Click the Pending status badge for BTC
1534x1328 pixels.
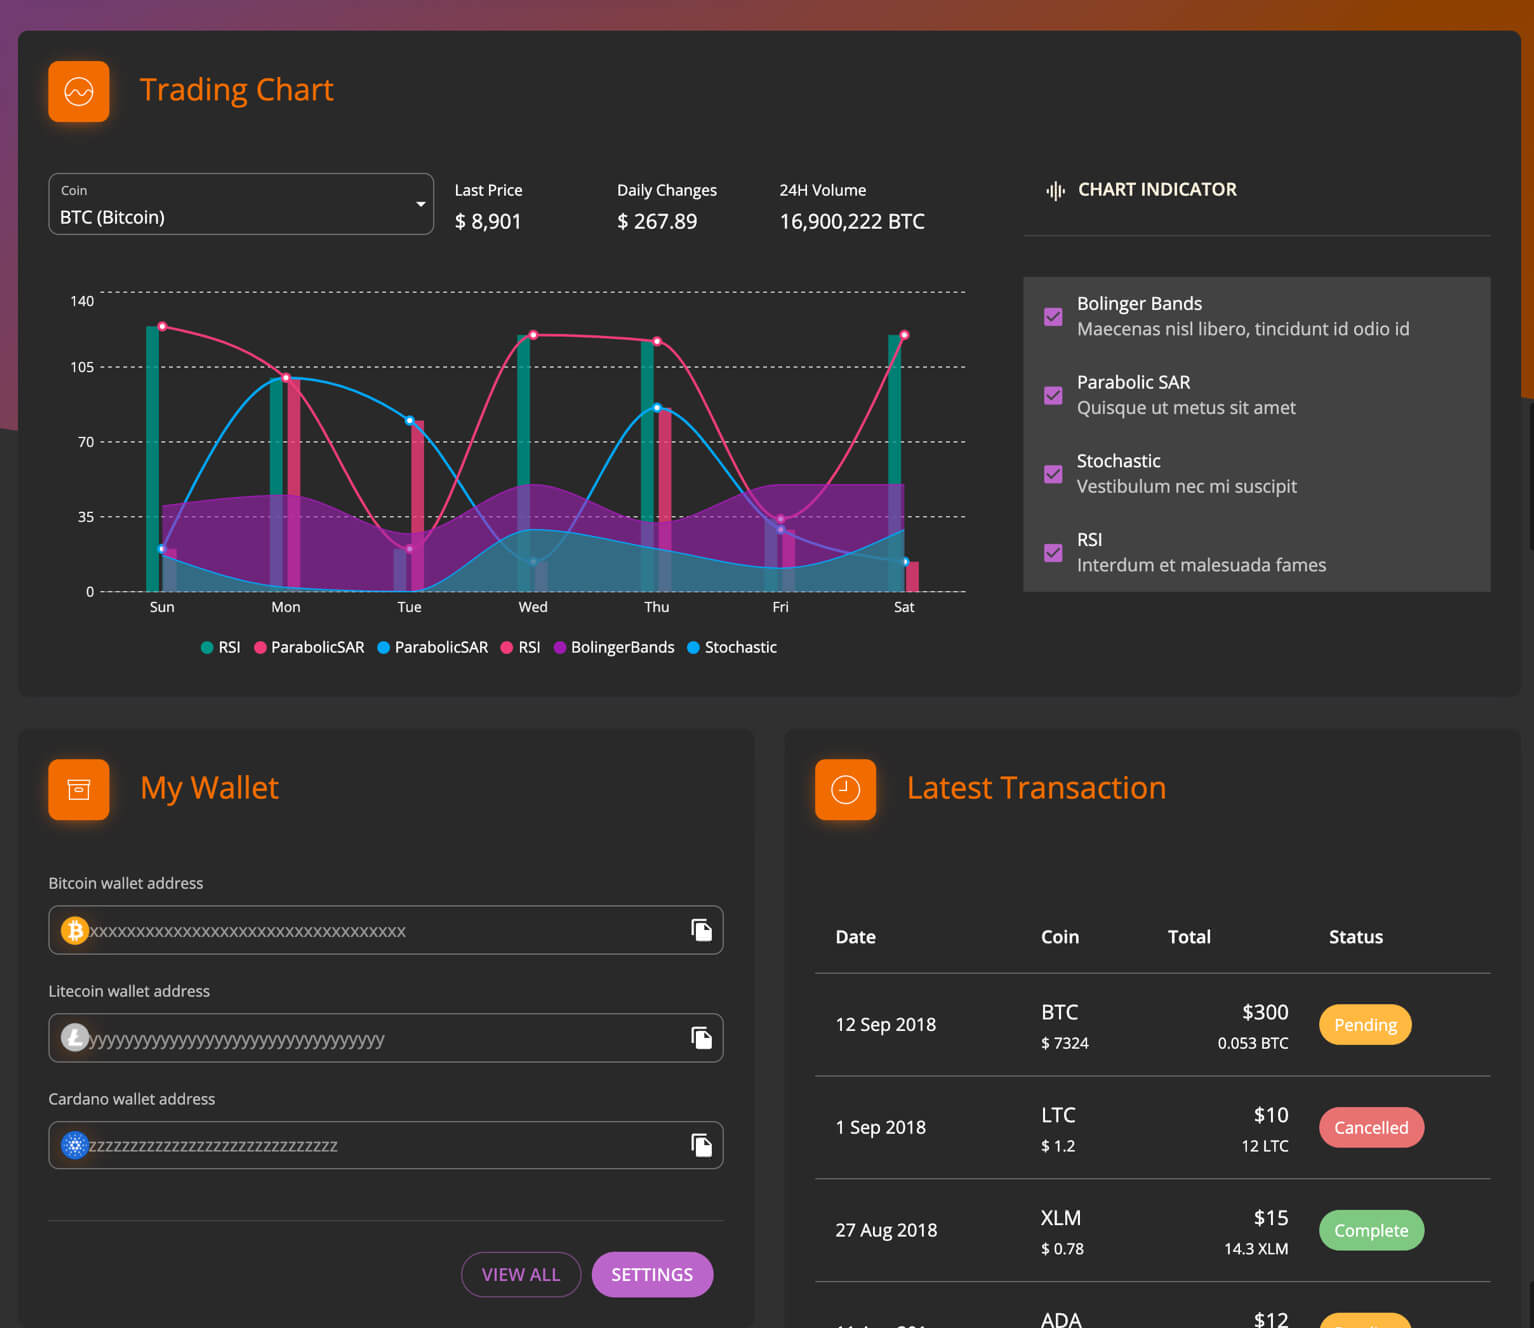click(1365, 1025)
